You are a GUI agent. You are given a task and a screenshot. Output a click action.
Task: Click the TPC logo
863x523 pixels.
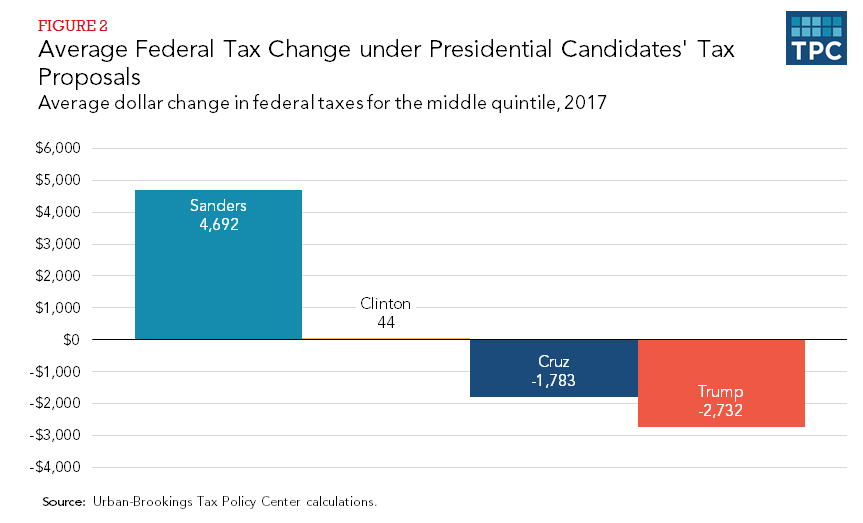click(816, 40)
